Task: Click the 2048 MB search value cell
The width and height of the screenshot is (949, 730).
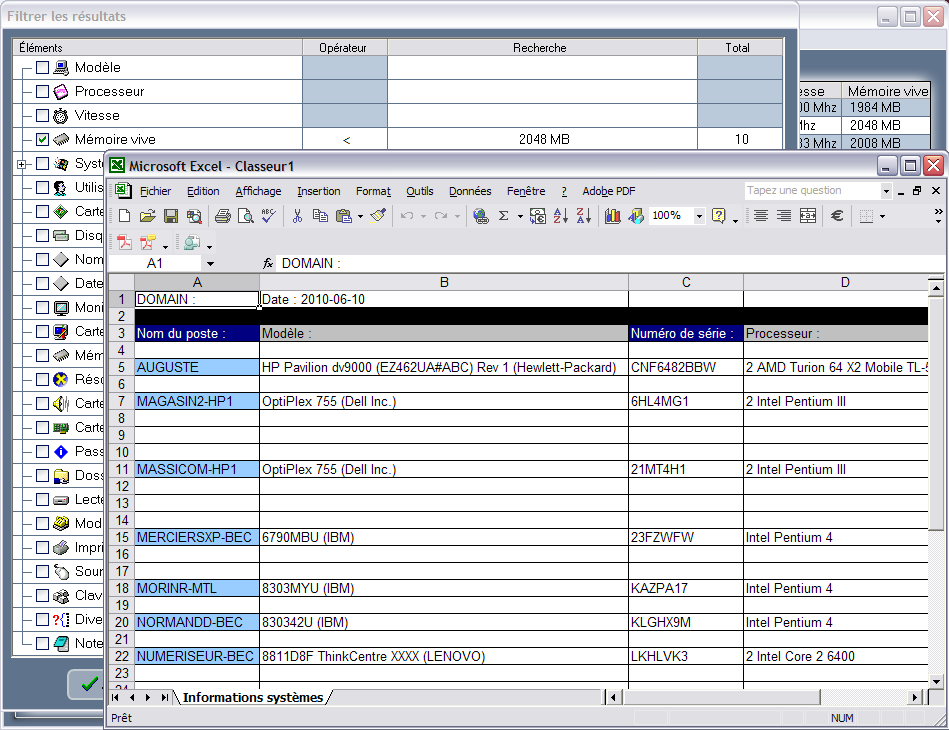Action: click(543, 139)
